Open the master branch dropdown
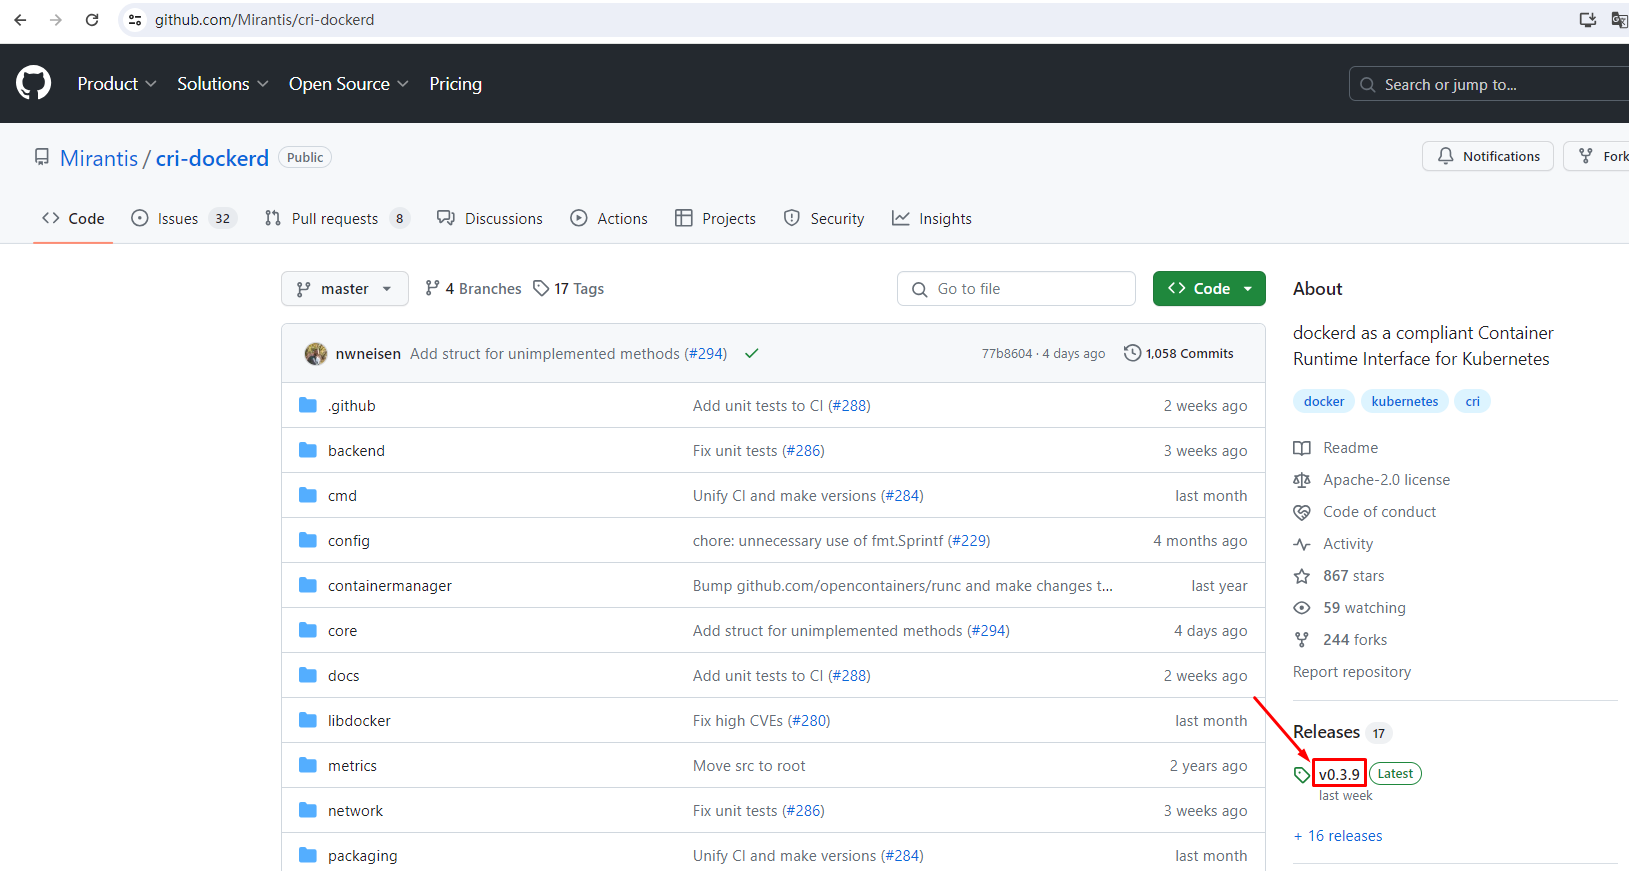The height and width of the screenshot is (871, 1629). pos(345,289)
